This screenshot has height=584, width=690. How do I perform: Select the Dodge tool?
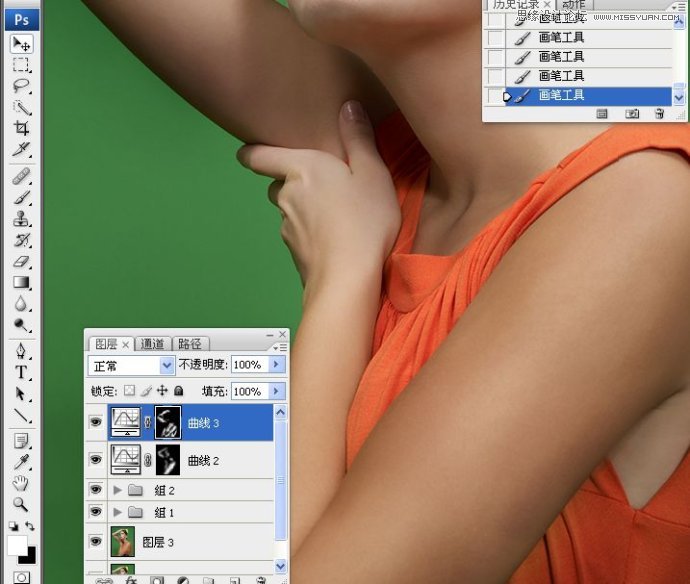pyautogui.click(x=21, y=325)
